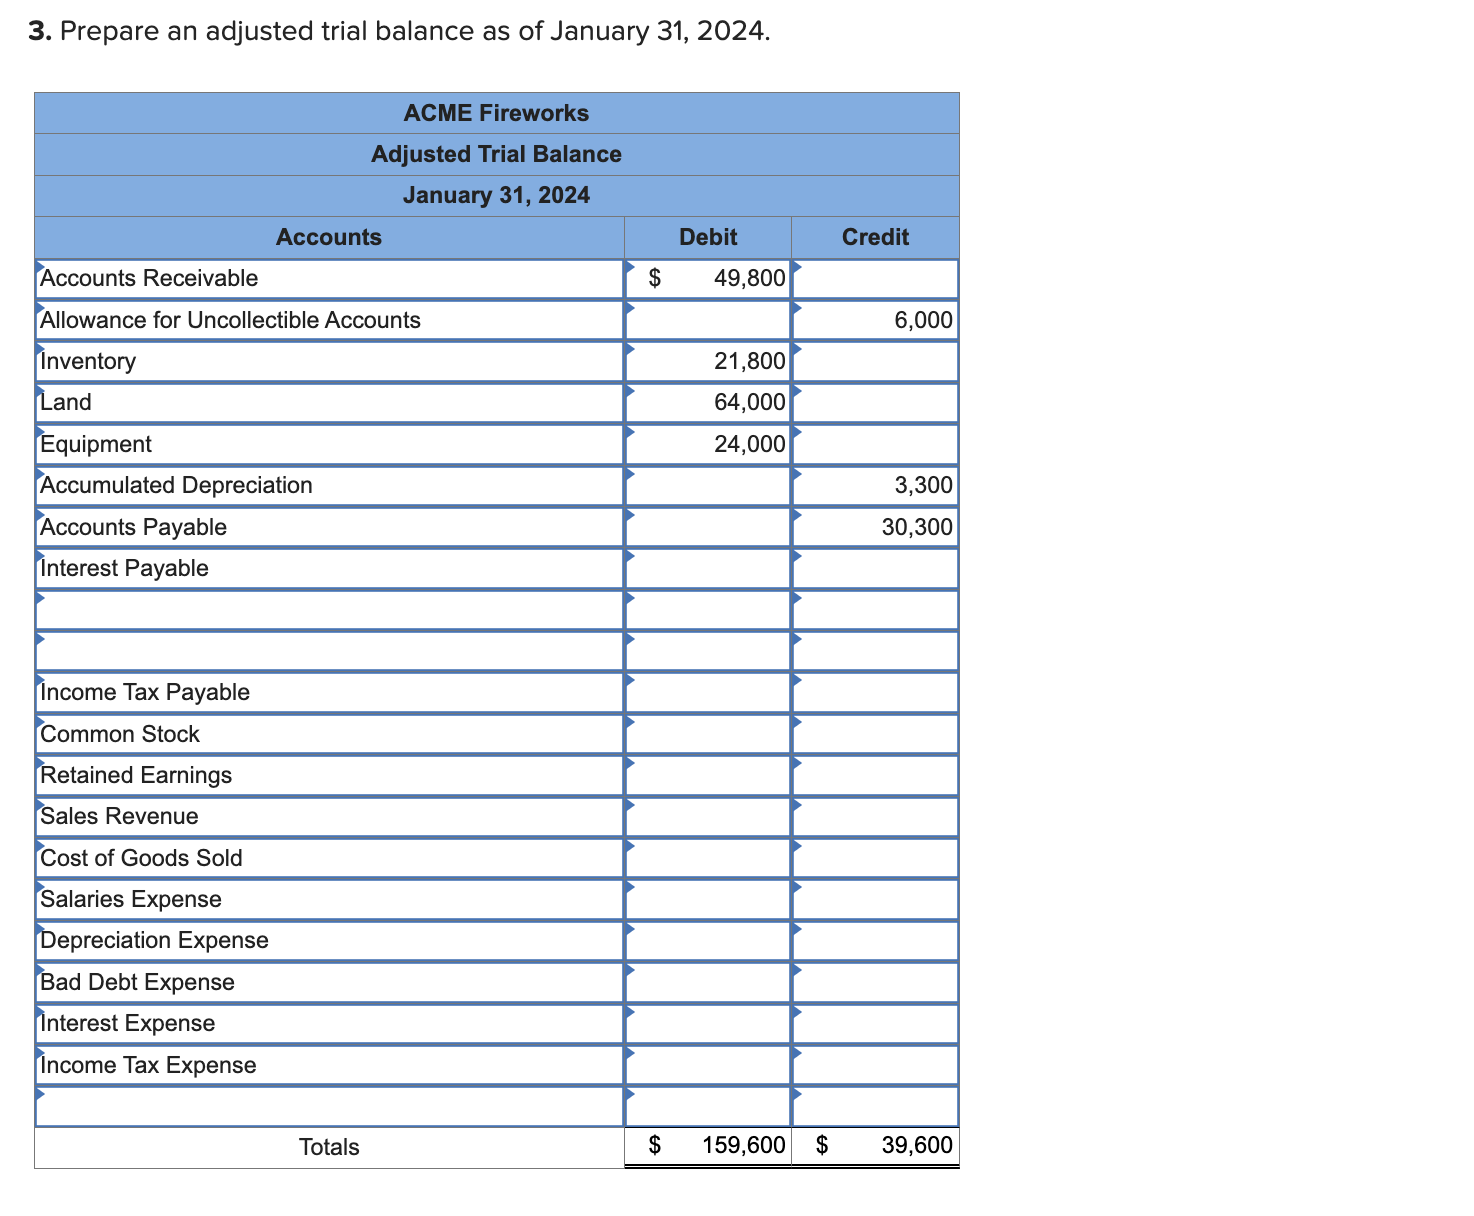
Task: Open the Sales Revenue account dropdown
Action: click(x=330, y=816)
